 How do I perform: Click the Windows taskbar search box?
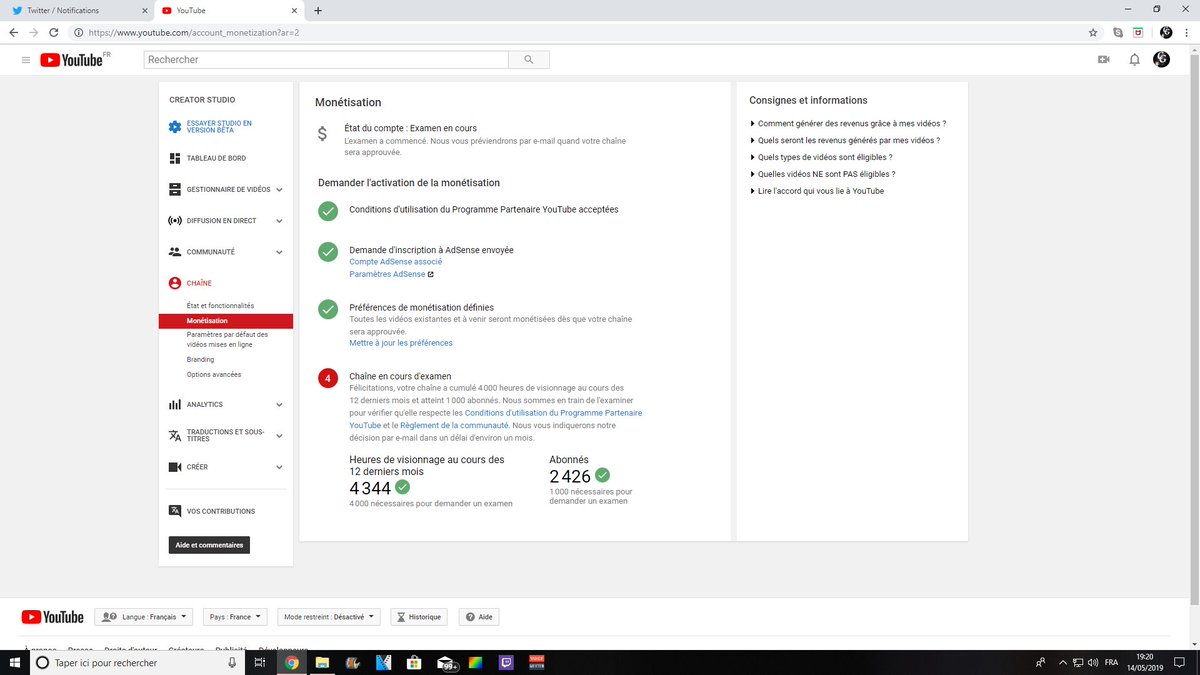click(x=137, y=663)
